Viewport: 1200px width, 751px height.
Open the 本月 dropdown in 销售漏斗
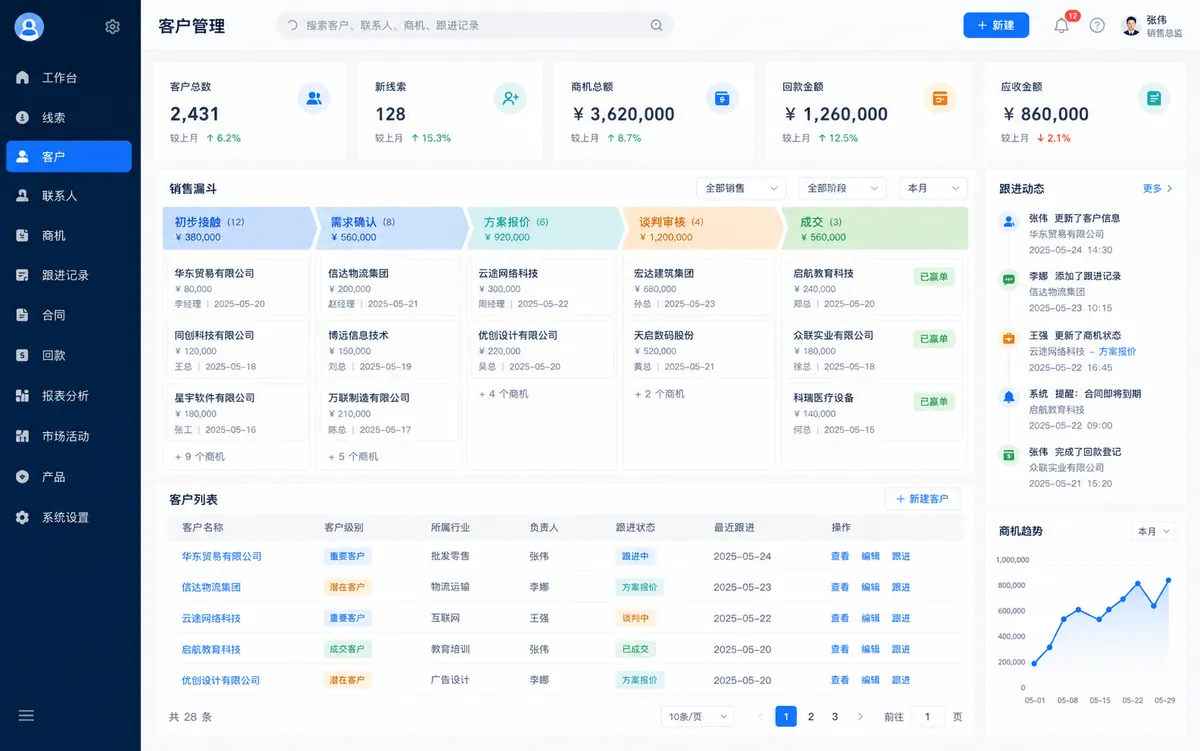point(933,188)
